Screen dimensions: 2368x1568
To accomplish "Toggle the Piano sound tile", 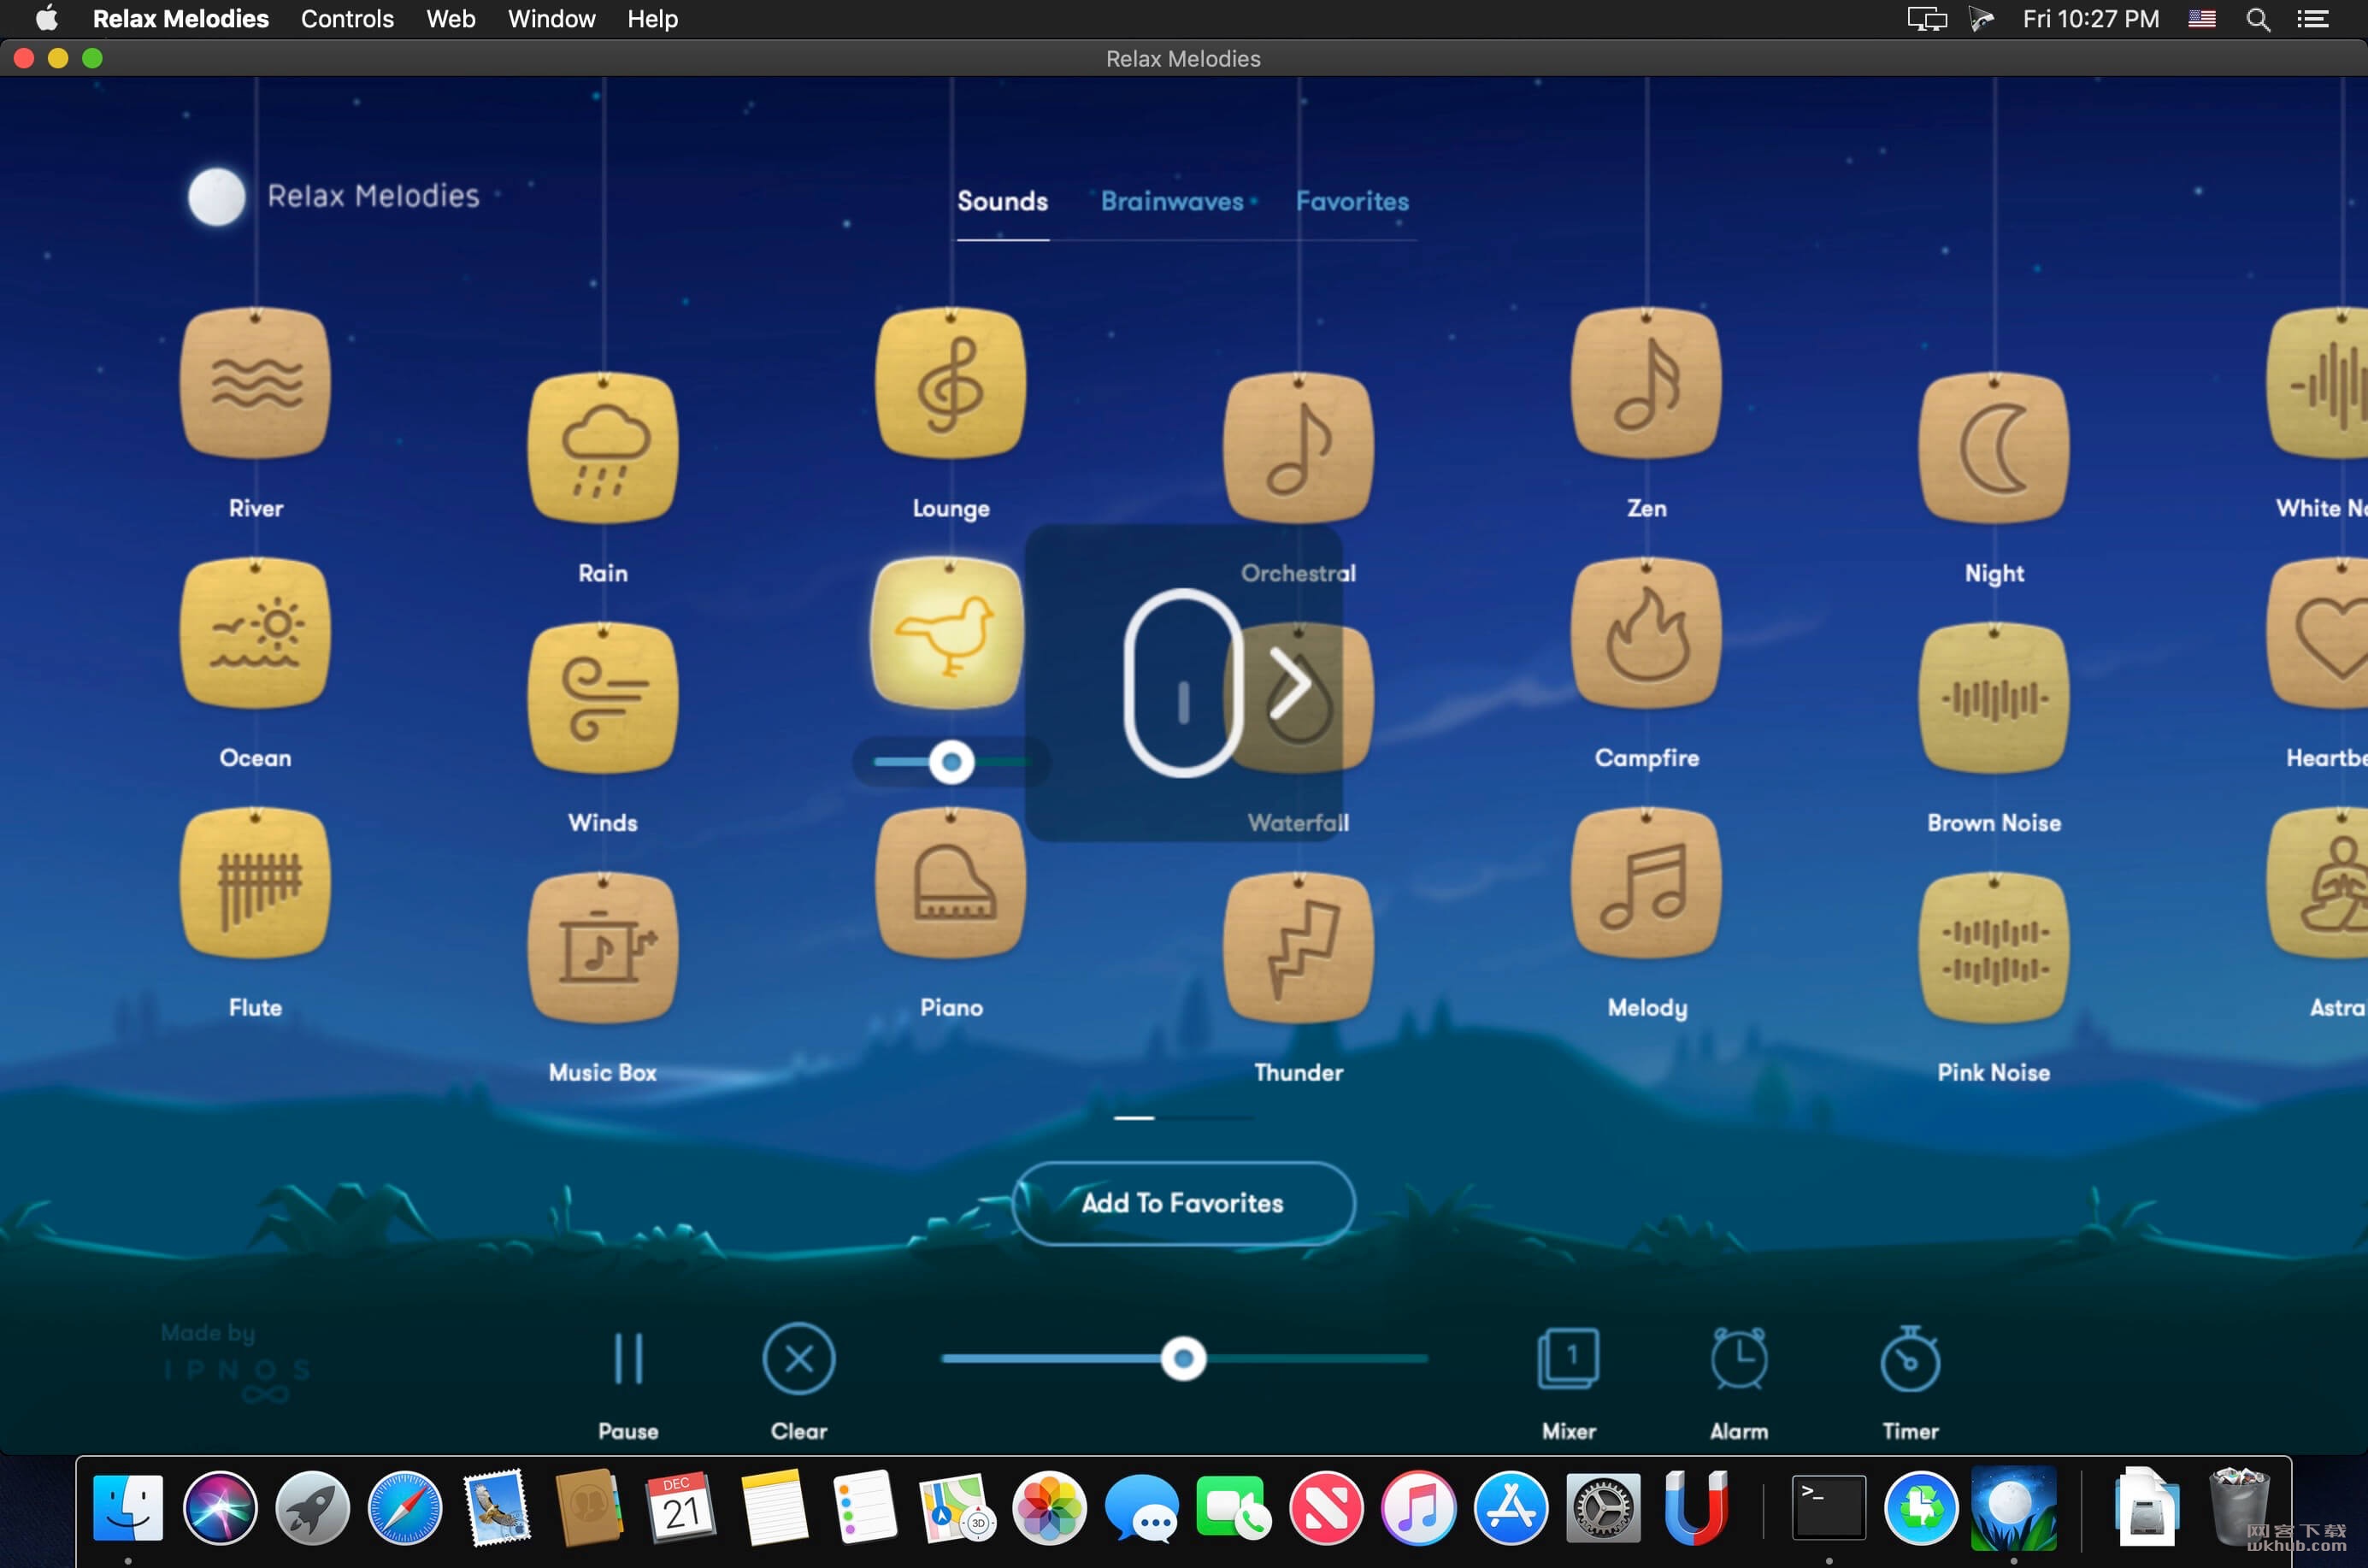I will 951,883.
